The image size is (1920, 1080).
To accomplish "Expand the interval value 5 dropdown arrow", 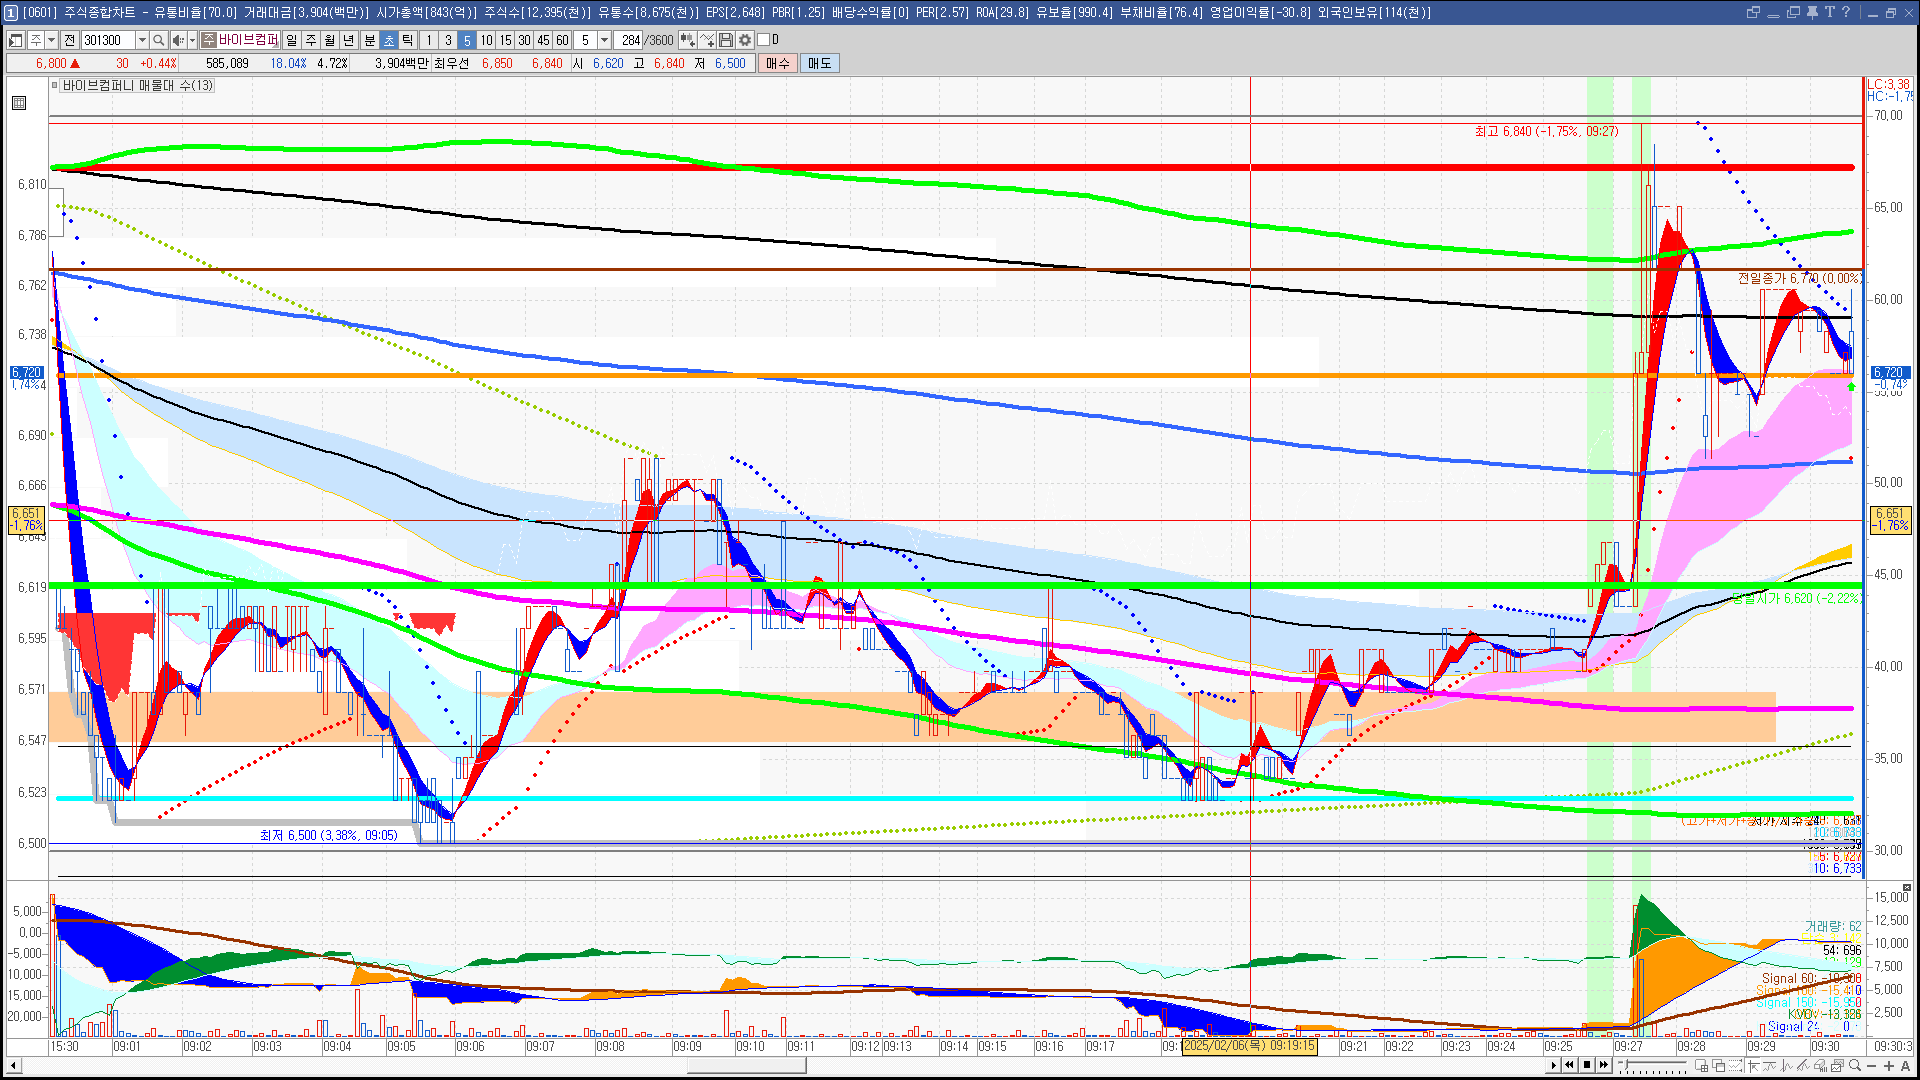I will (604, 40).
